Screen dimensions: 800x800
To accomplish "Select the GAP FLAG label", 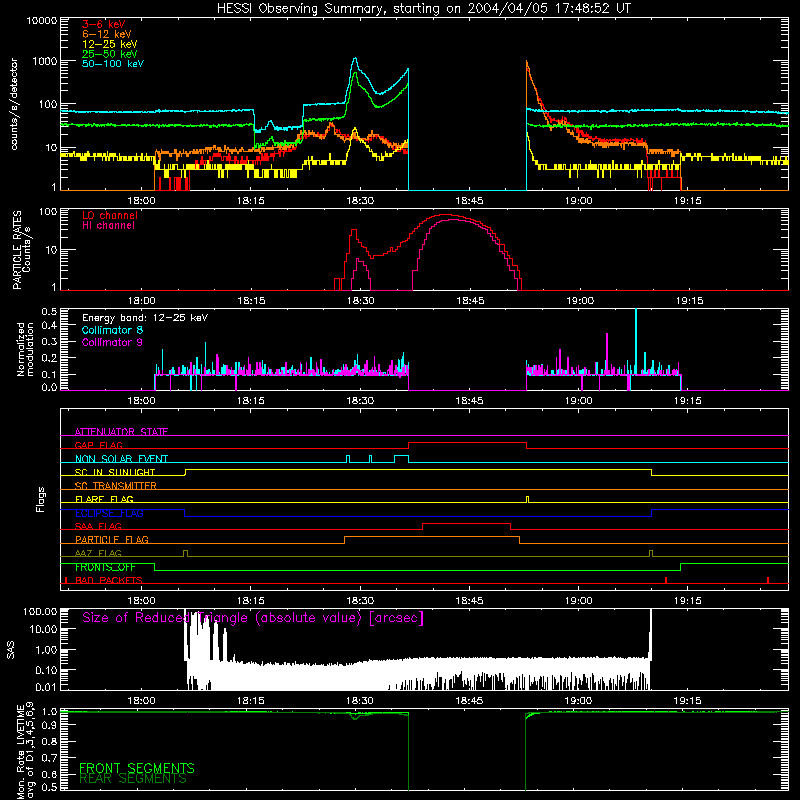I will [x=98, y=445].
